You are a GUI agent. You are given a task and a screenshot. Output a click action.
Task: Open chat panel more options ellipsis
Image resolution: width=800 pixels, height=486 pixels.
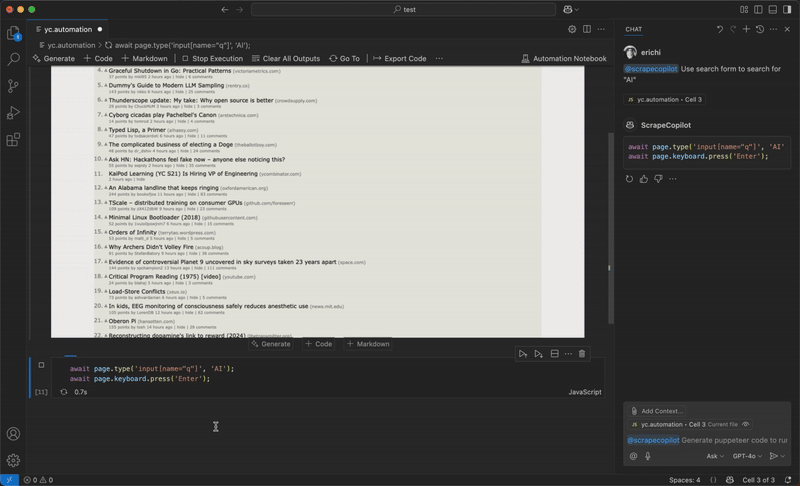[x=773, y=29]
